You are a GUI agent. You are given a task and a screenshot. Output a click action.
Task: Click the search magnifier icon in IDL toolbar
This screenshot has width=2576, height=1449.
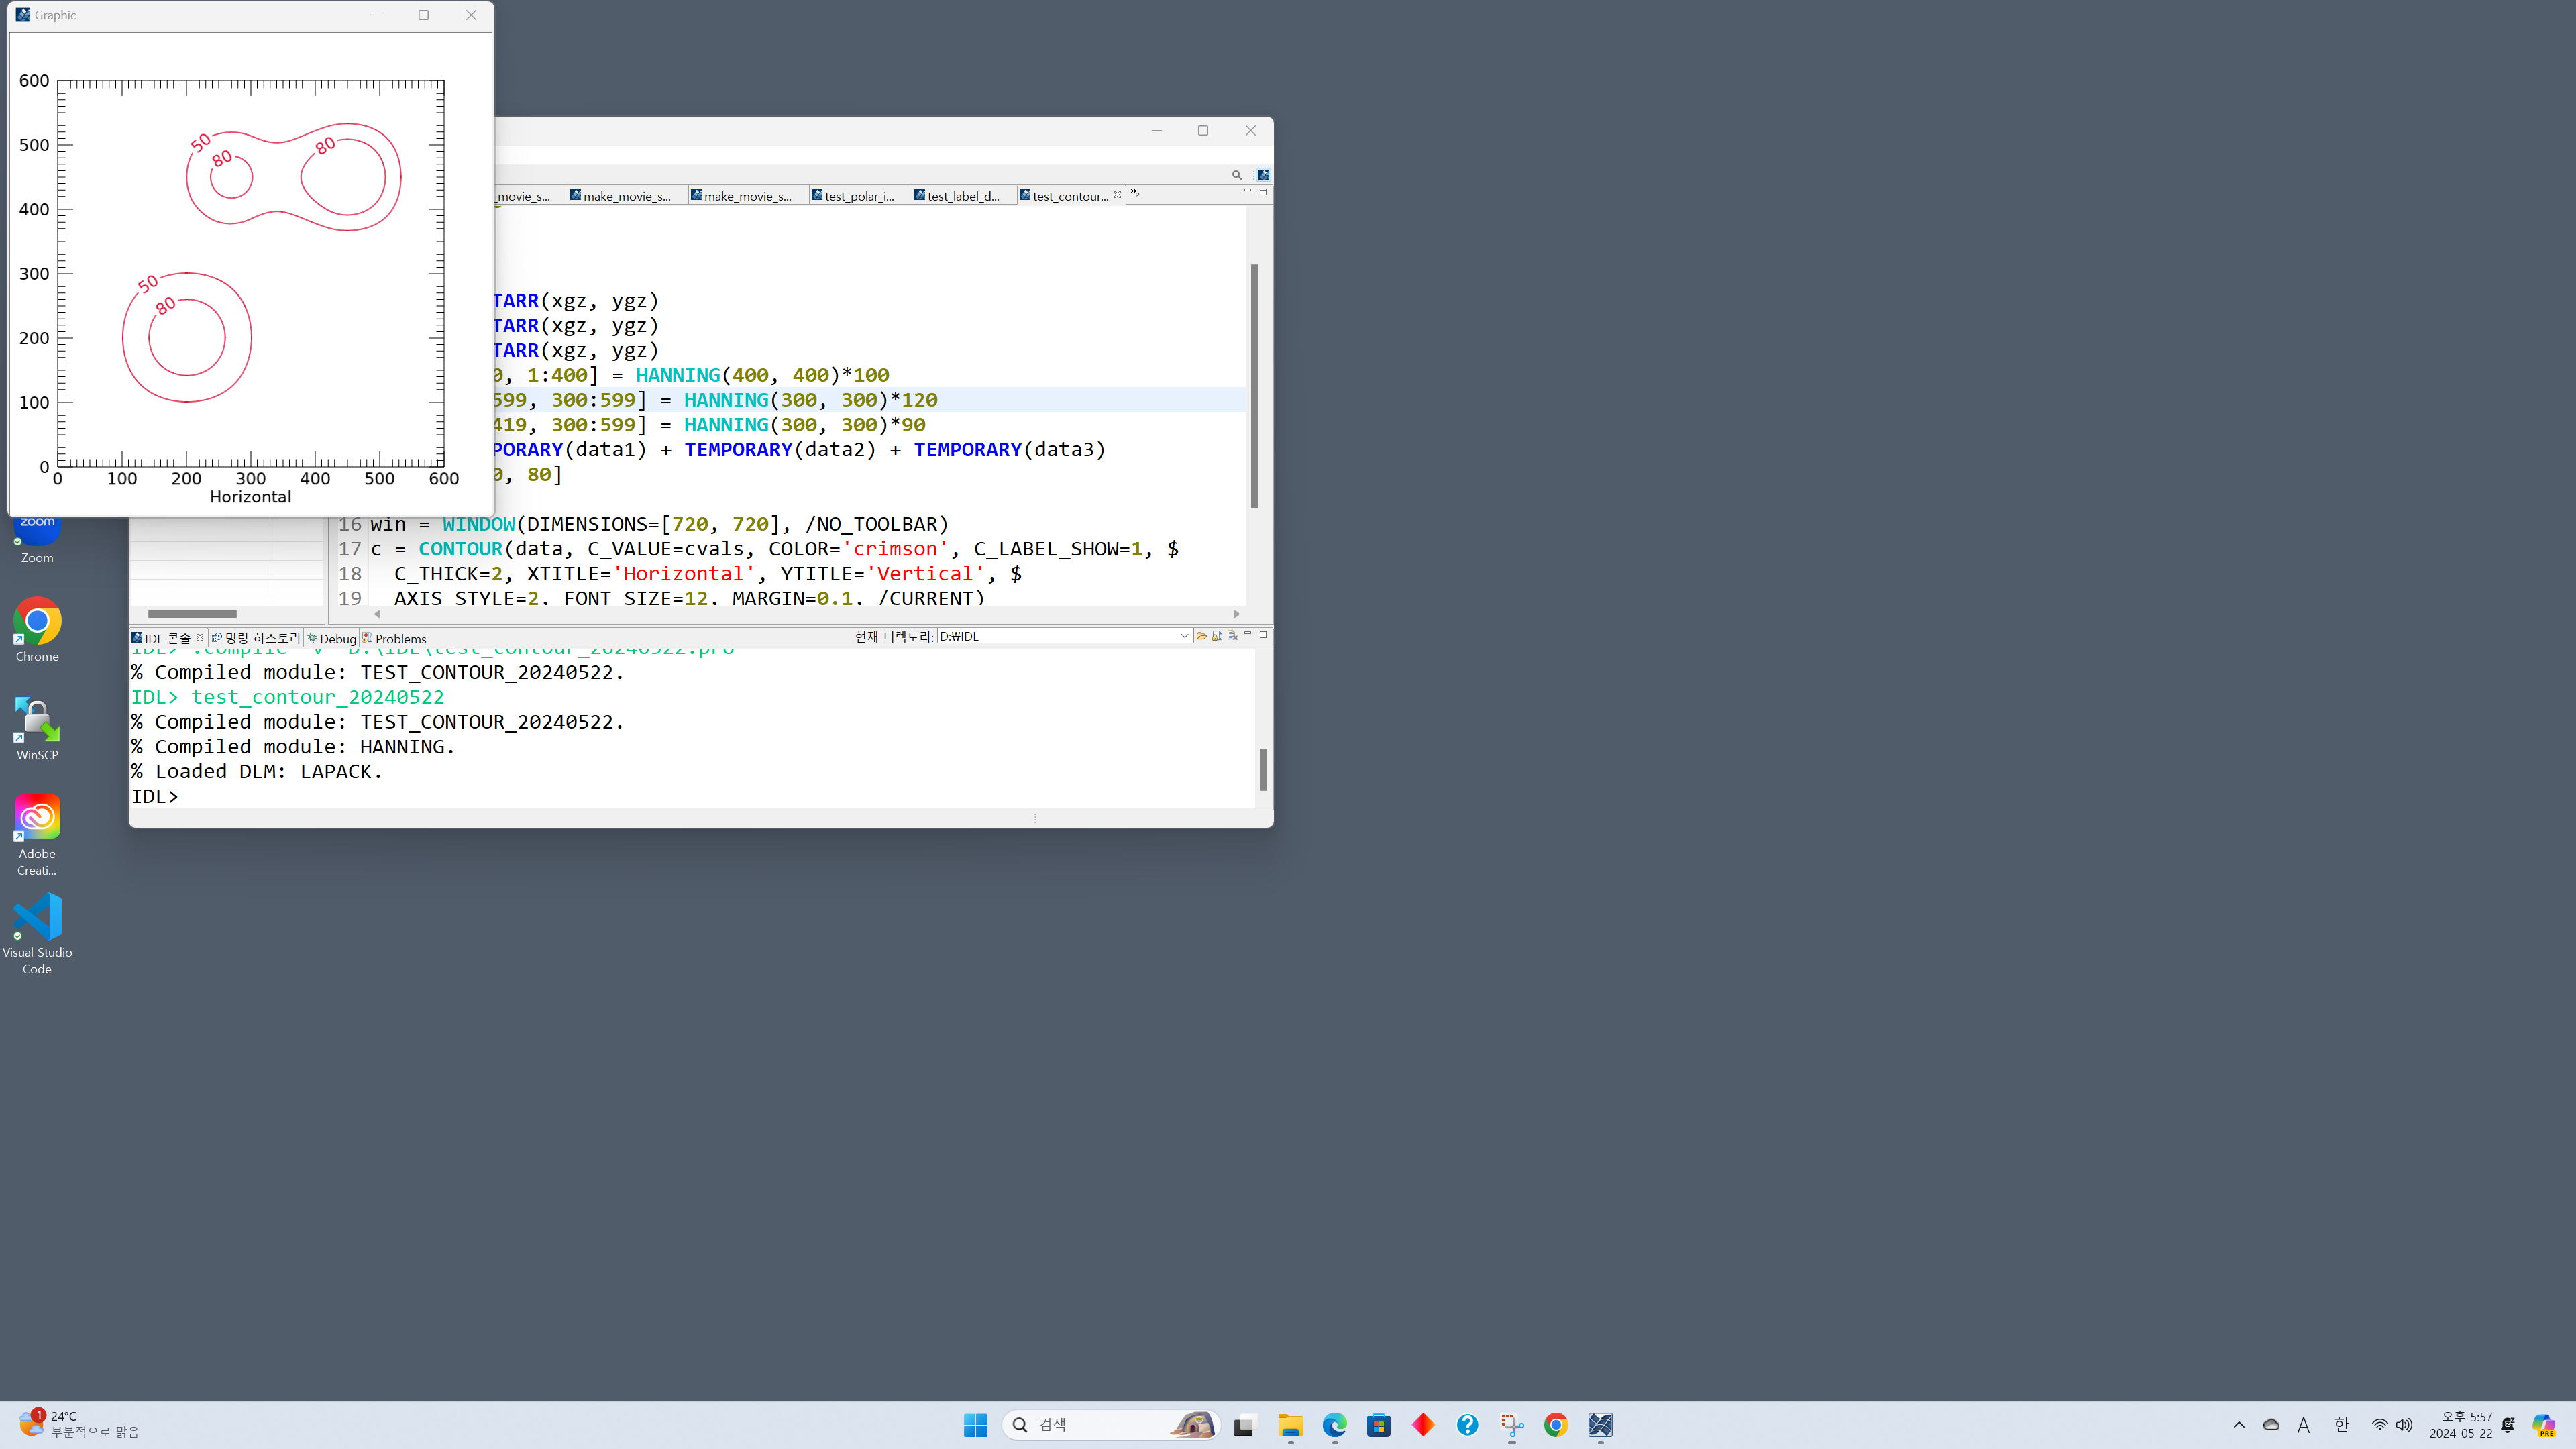[x=1237, y=175]
